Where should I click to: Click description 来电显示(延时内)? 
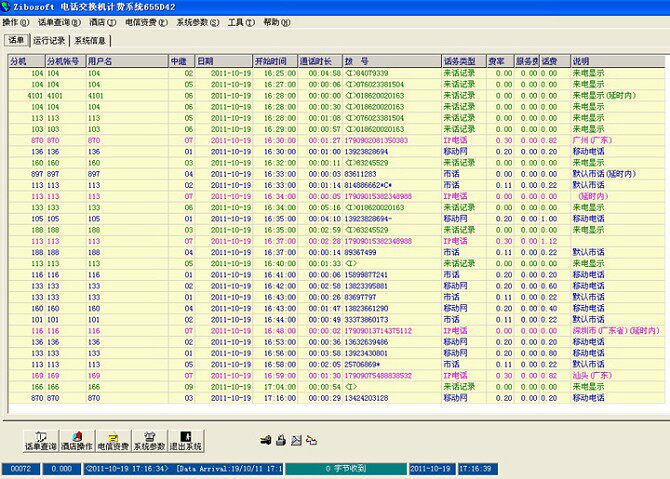604,95
